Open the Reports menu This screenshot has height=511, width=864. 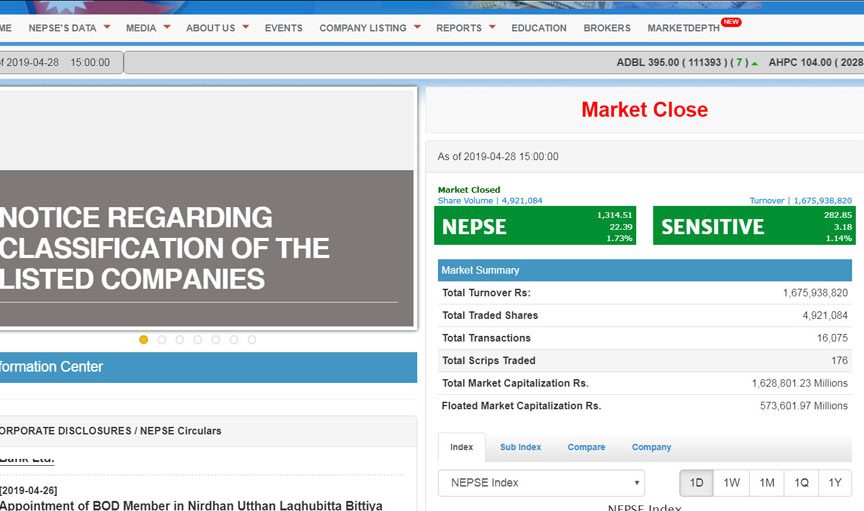[465, 28]
